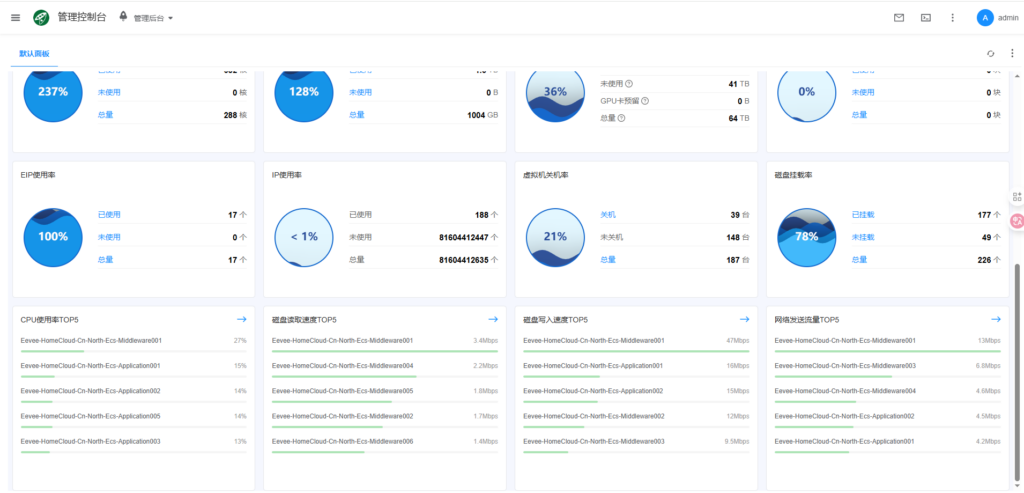
Task: Click the top bar vertical dots menu
Action: 953,18
